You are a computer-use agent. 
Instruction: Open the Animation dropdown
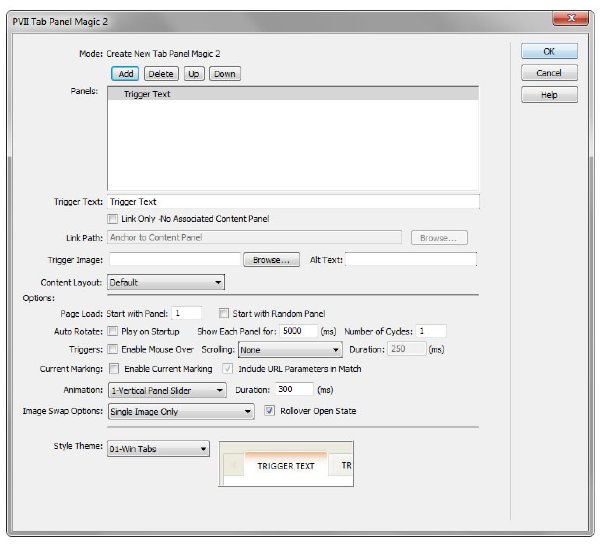tap(167, 390)
